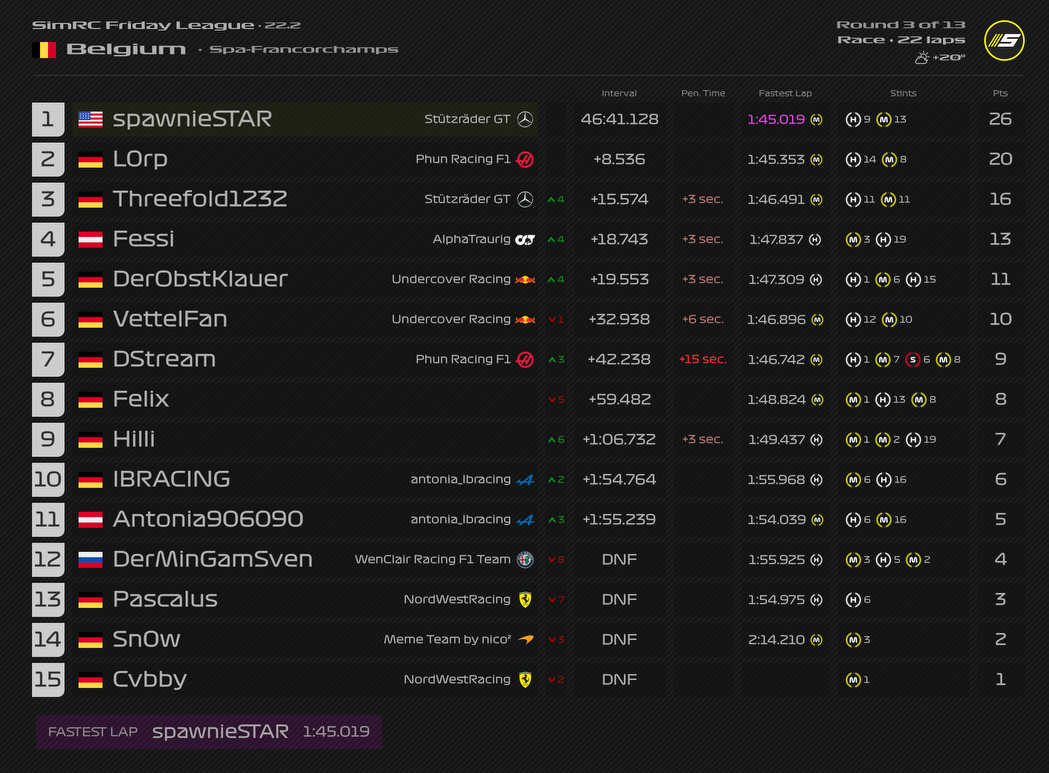Click the Mercedes logo in spawnieSTAR's row
The width and height of the screenshot is (1049, 773).
[525, 119]
